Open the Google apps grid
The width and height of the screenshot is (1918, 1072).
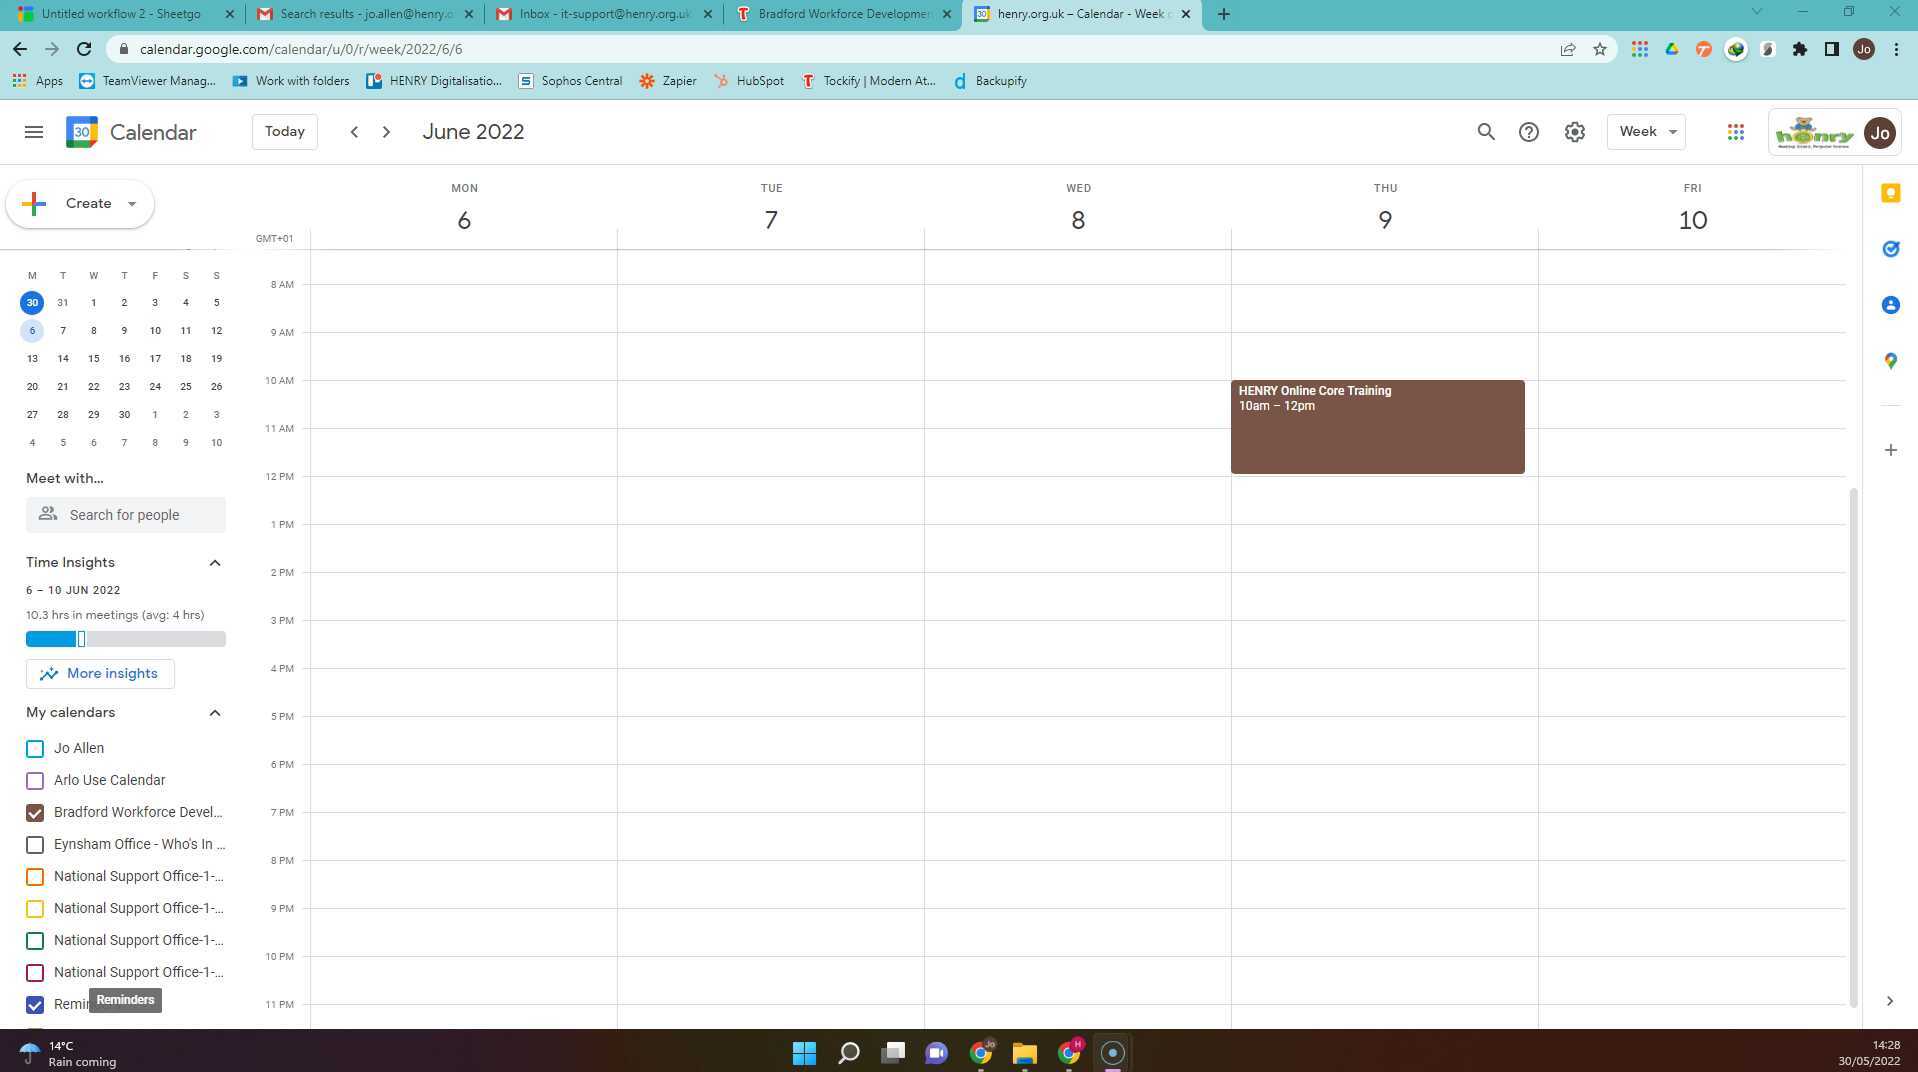1736,132
